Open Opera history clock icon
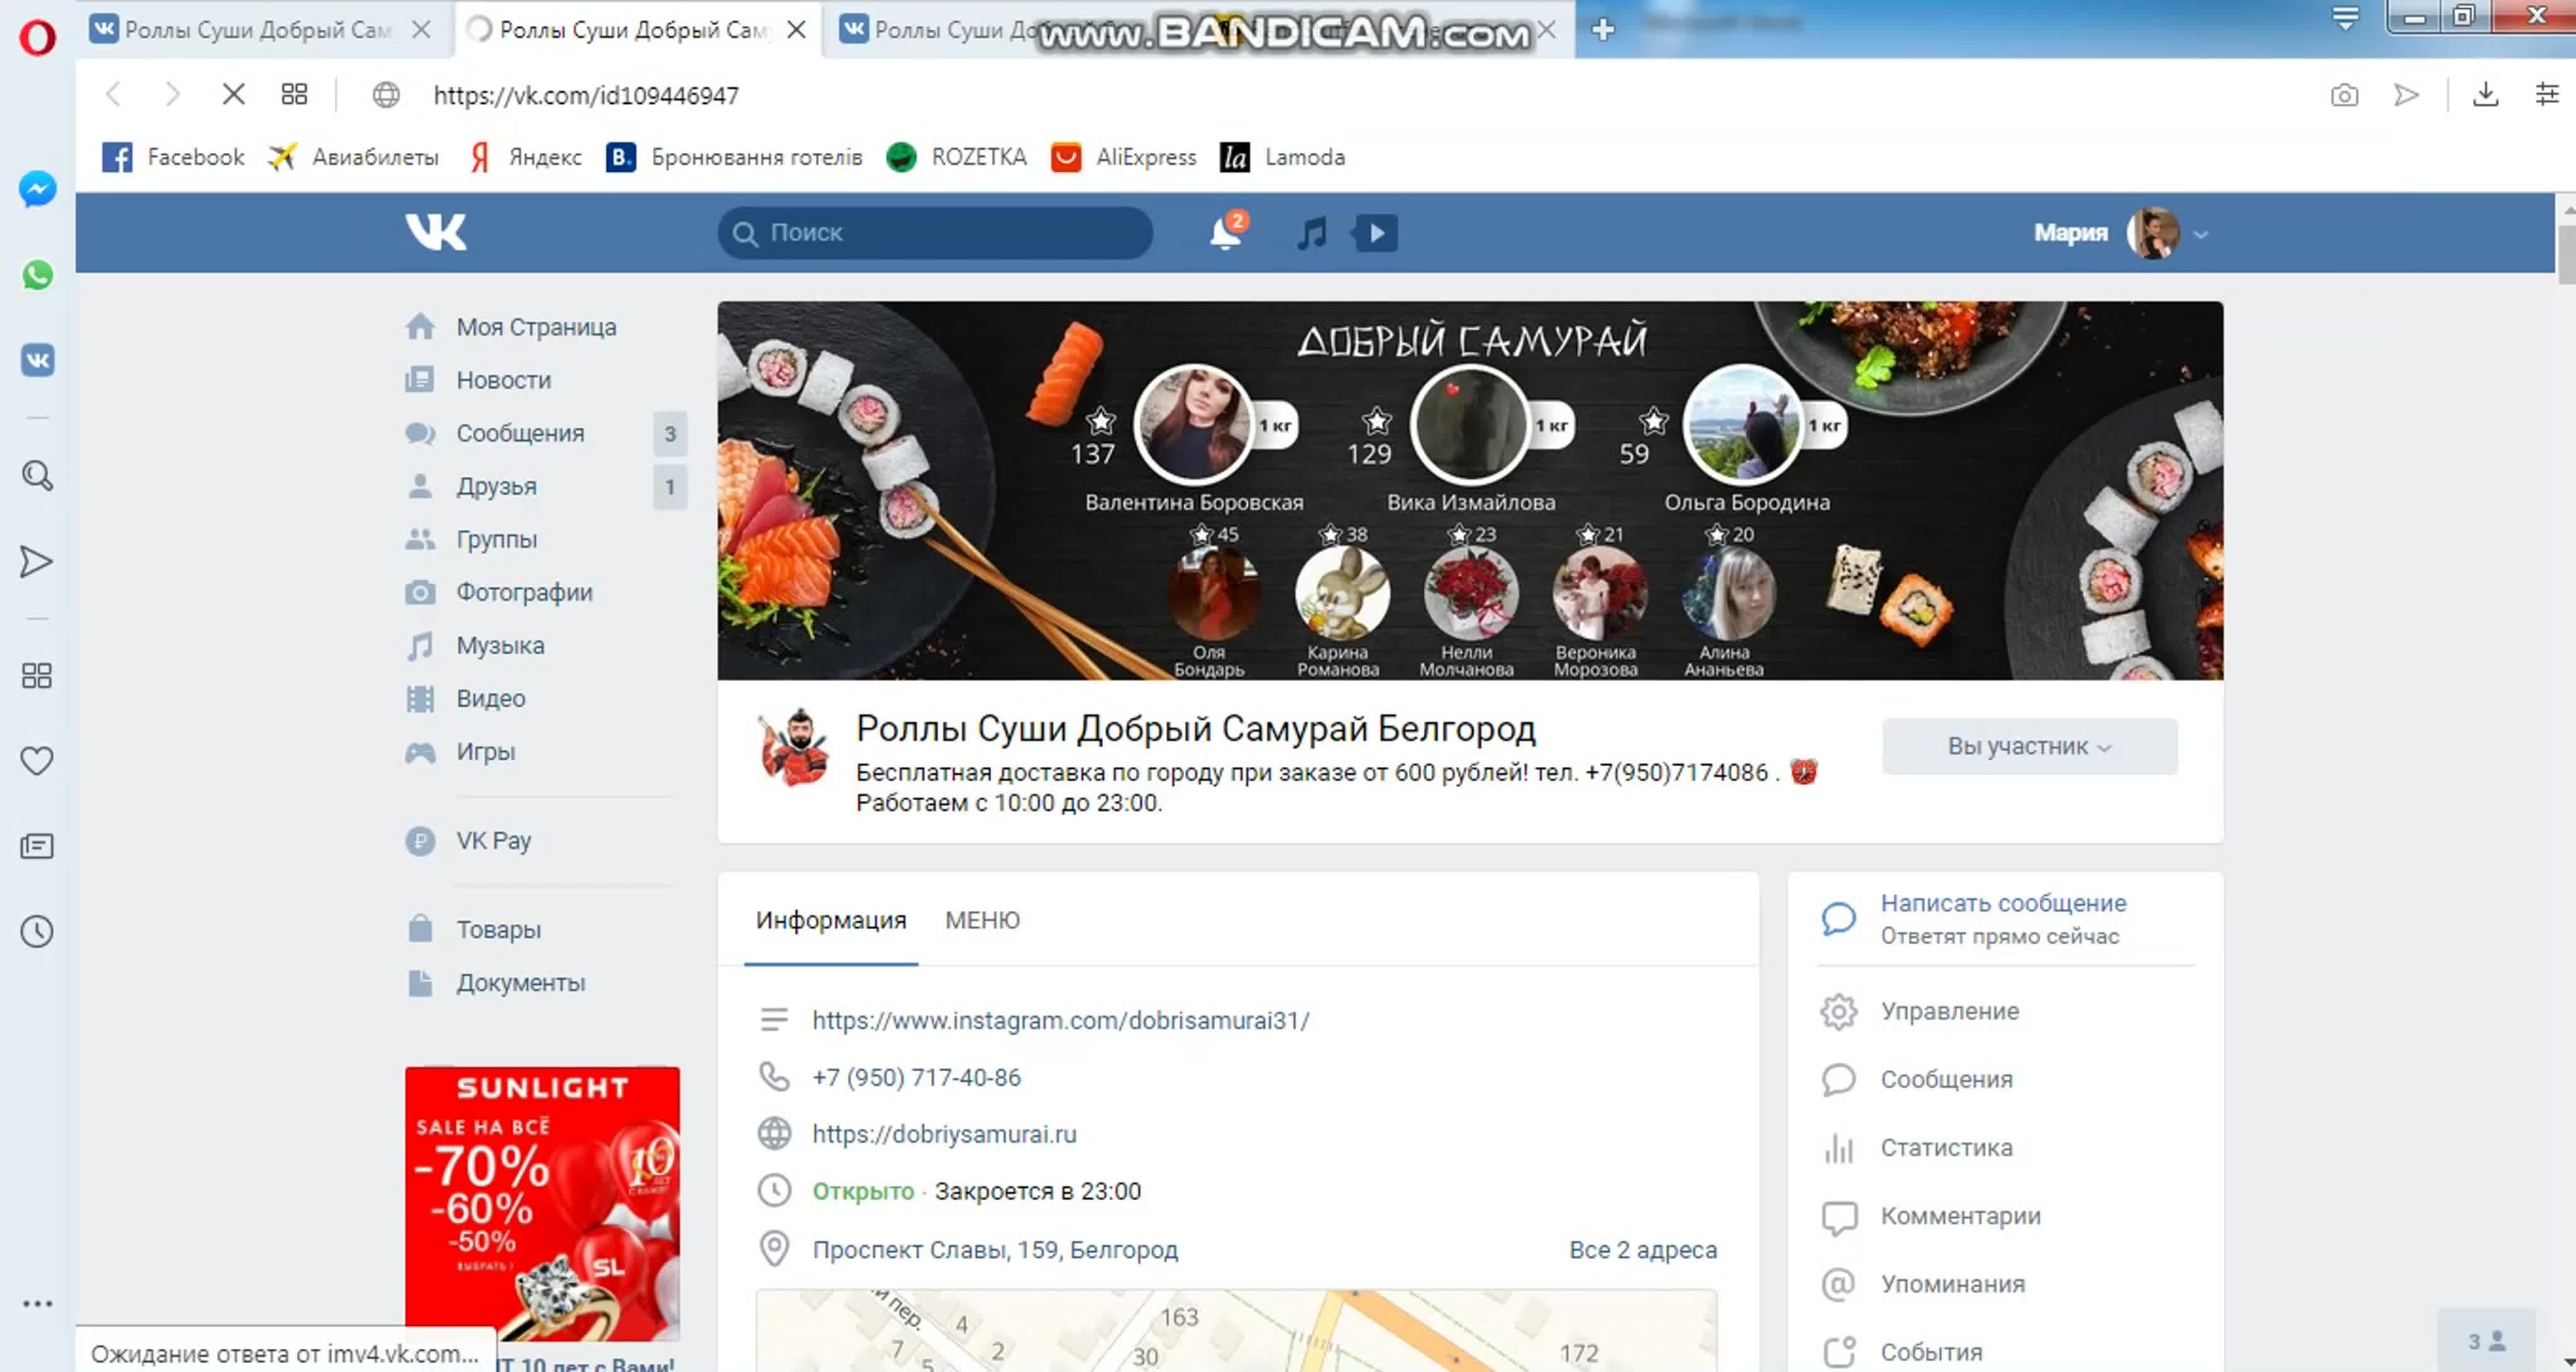Viewport: 2576px width, 1372px height. pos(37,932)
